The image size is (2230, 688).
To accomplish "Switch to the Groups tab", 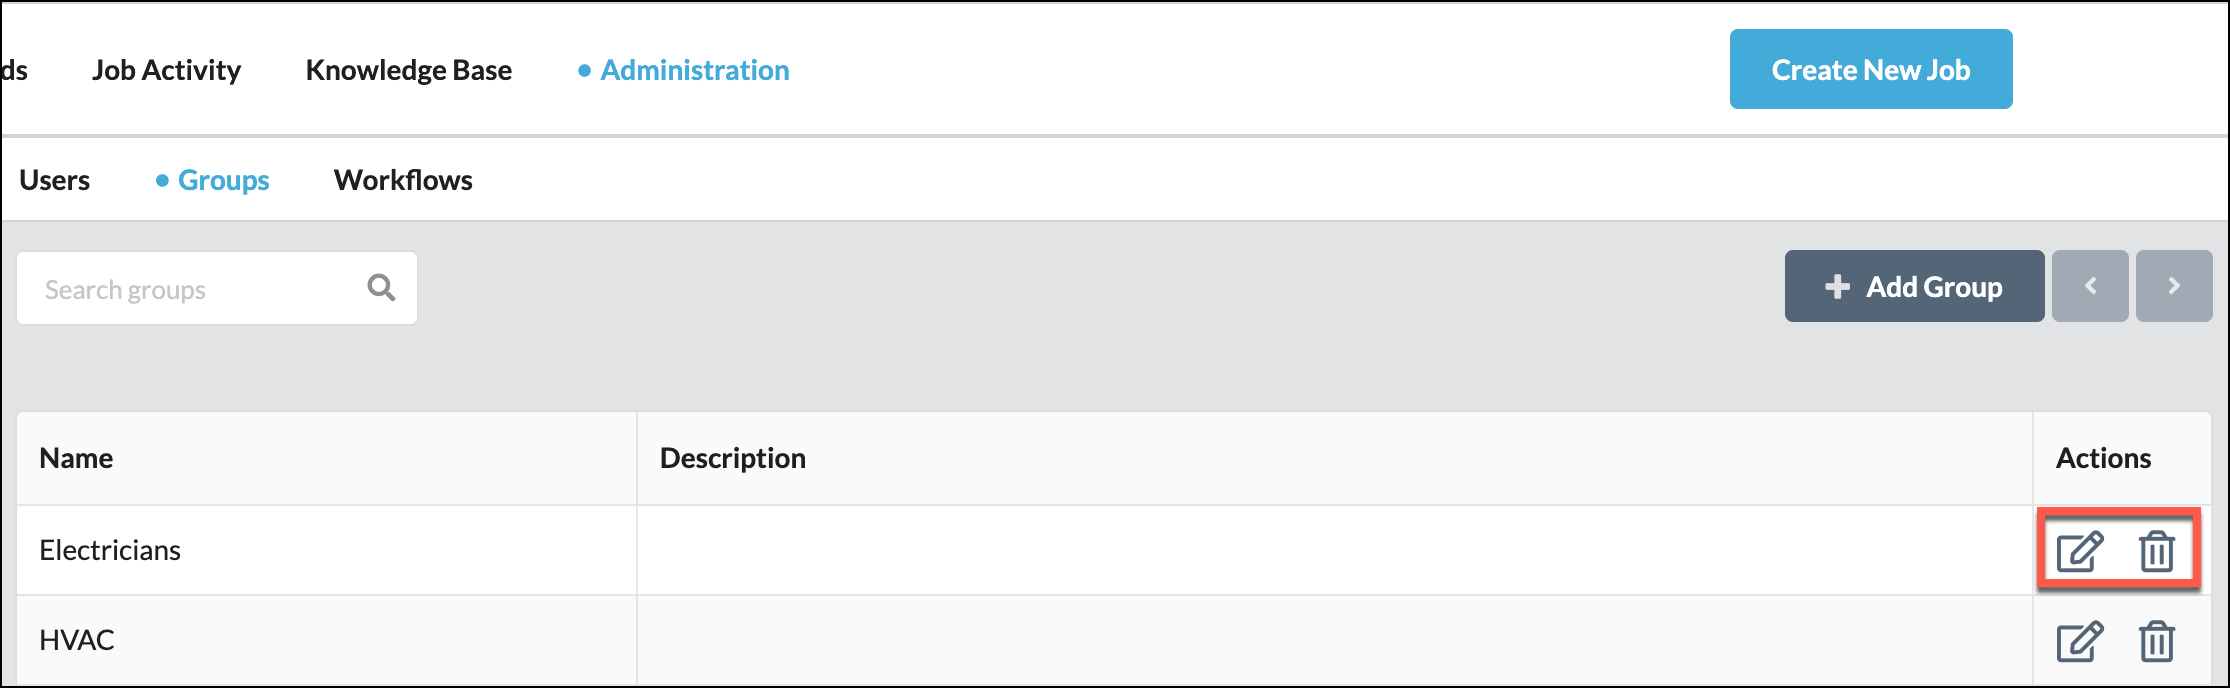I will click(x=223, y=180).
